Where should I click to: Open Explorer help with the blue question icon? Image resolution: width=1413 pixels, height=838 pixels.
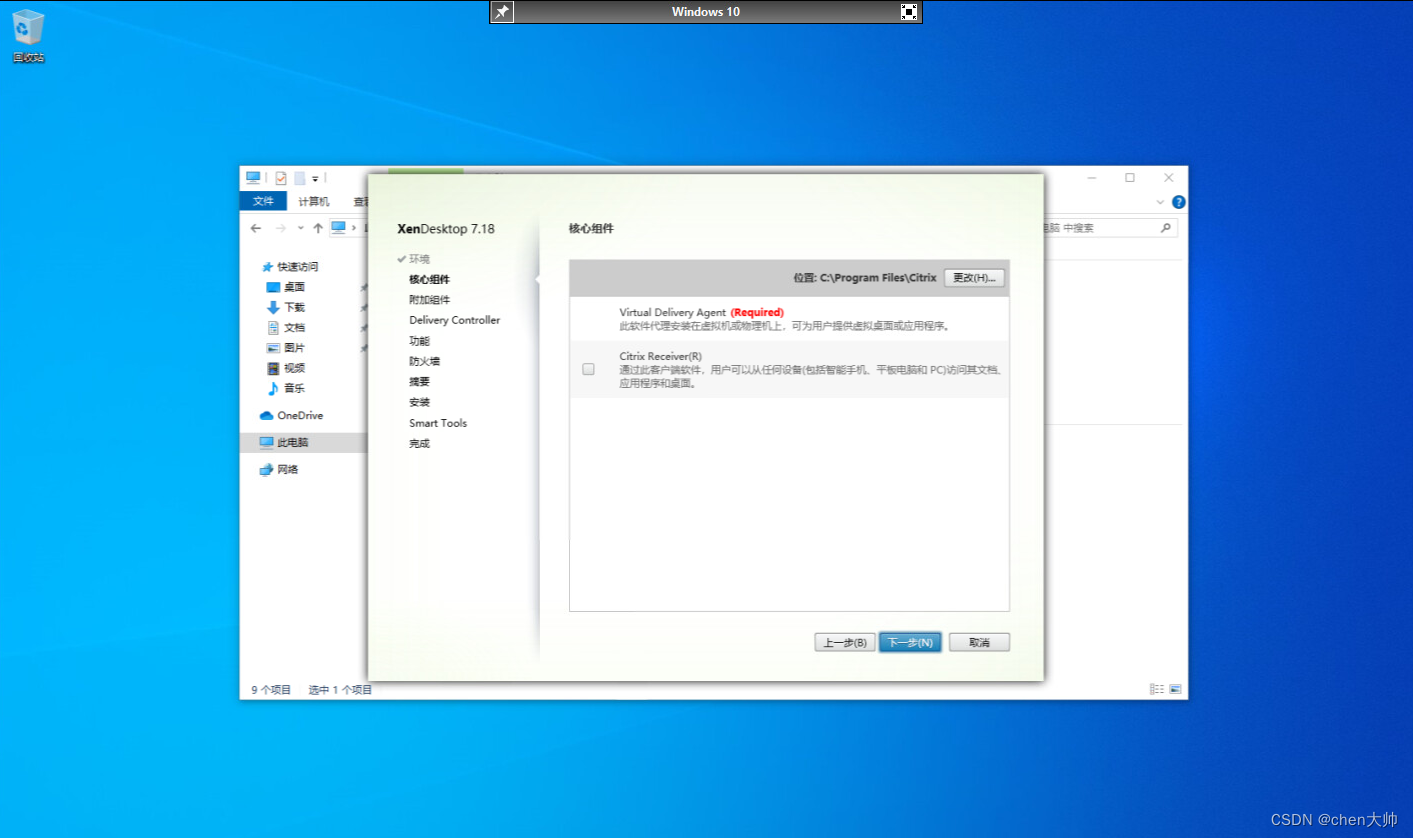1178,201
